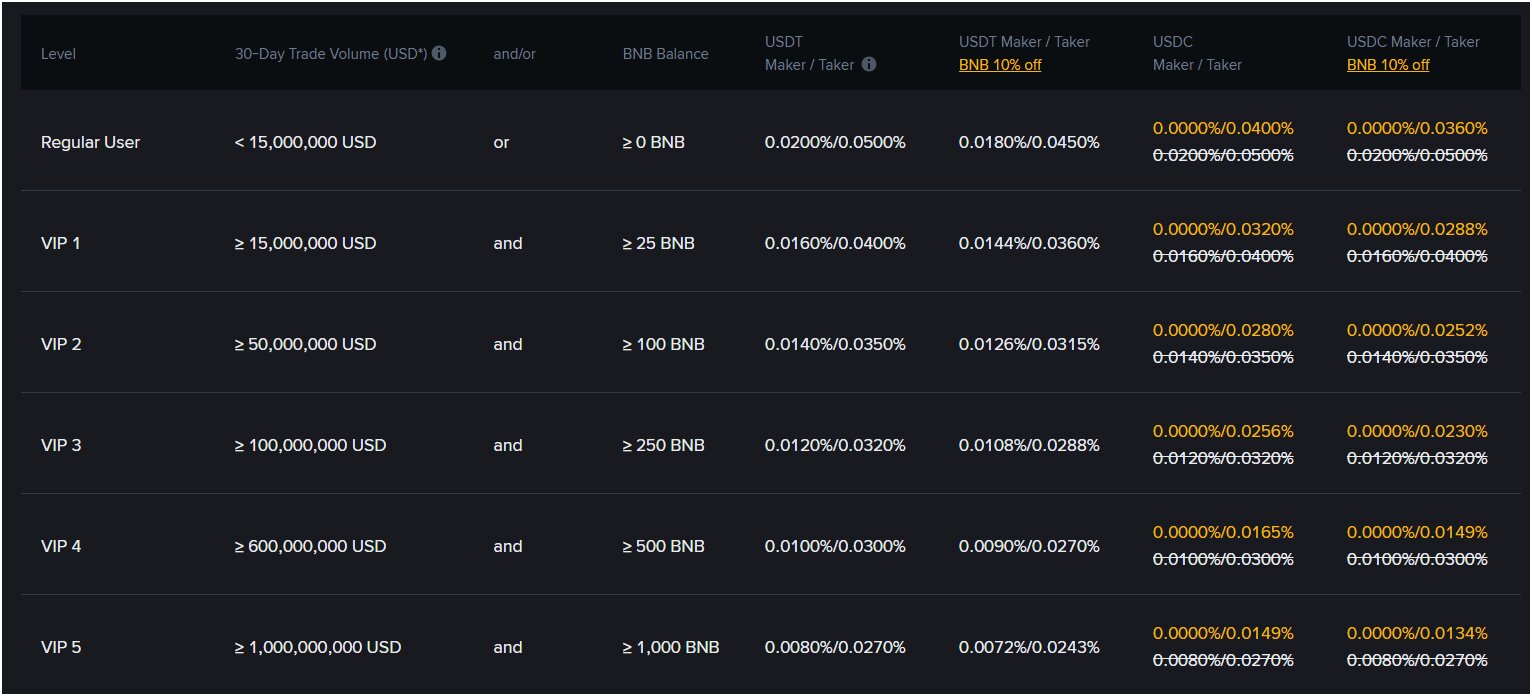Click the orange 0.0000%/0.0165% USDC fee
1532x696 pixels.
(1223, 532)
